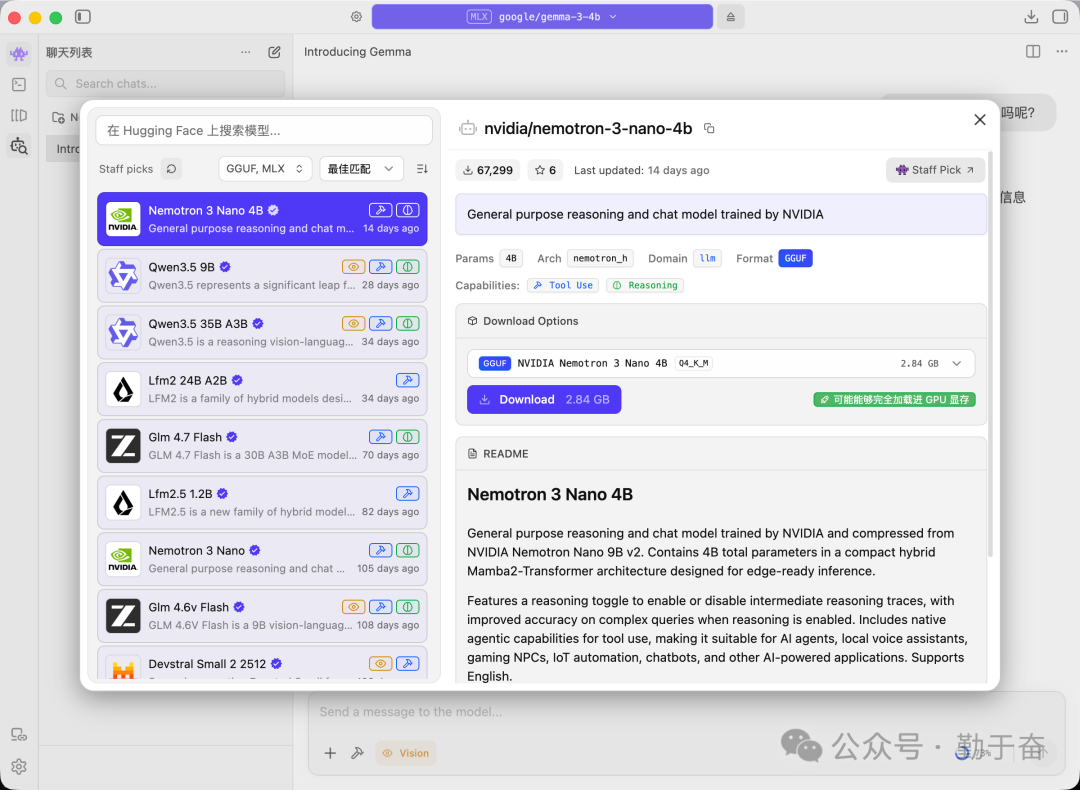Click the Reasoning capability tag

coord(645,285)
